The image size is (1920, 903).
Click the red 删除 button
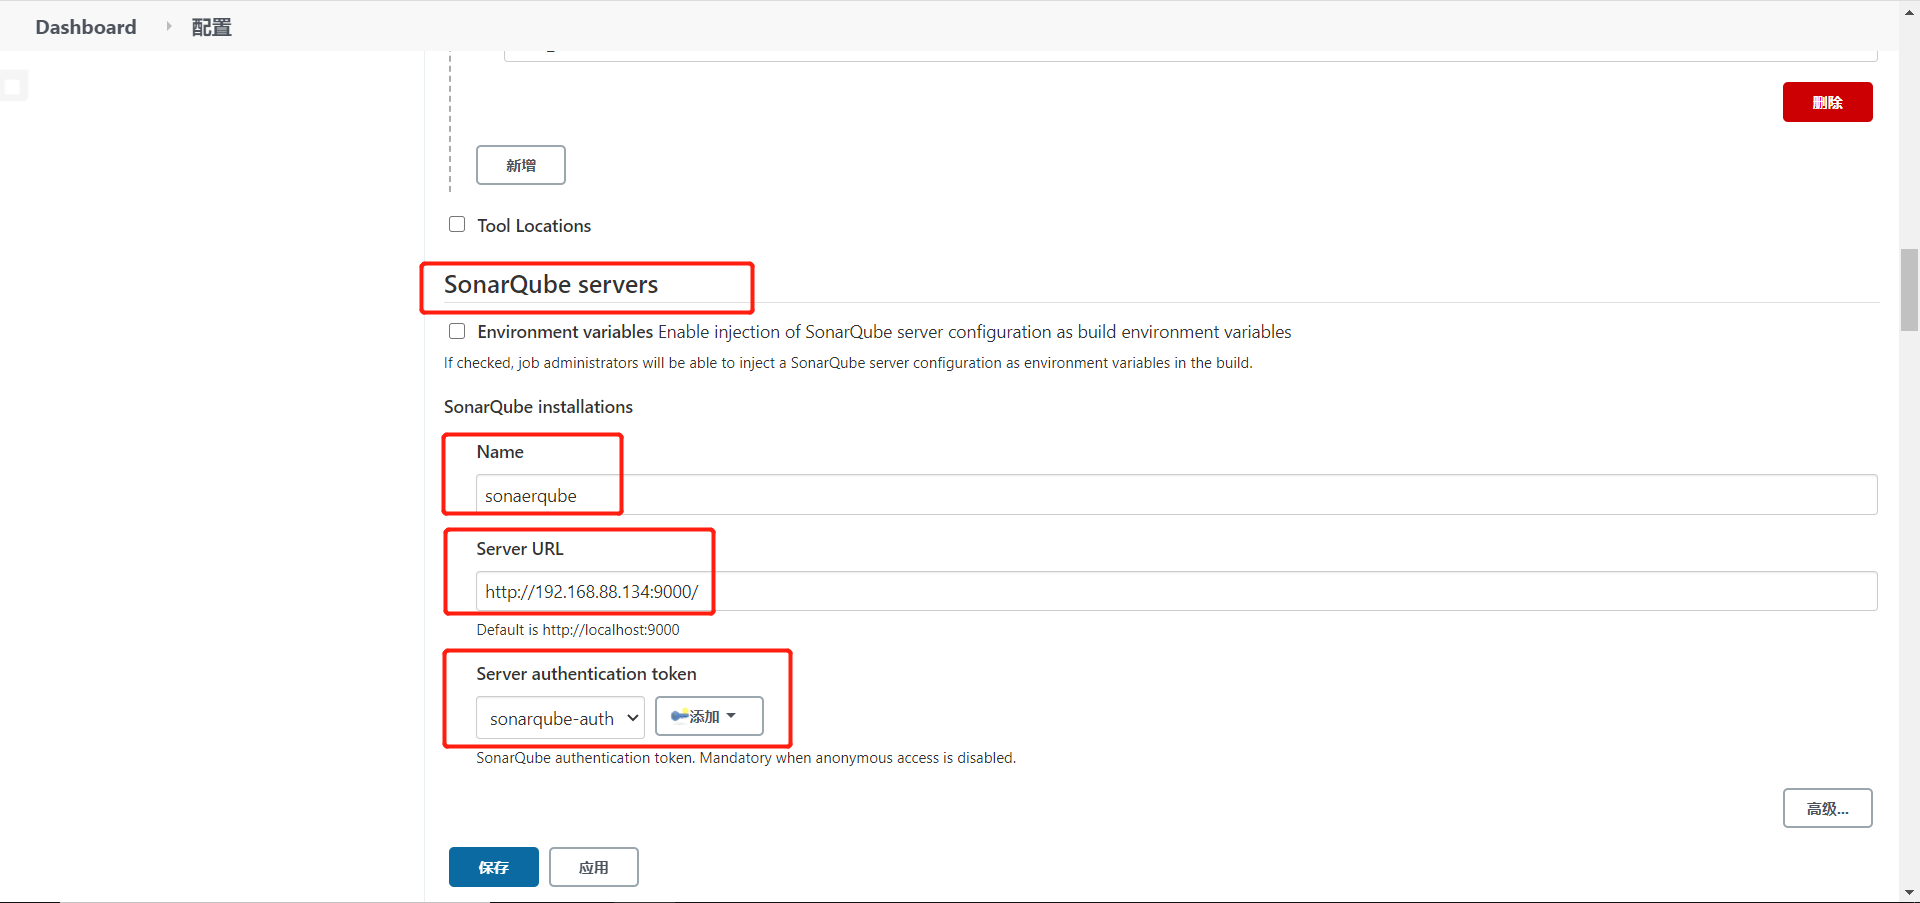tap(1827, 102)
